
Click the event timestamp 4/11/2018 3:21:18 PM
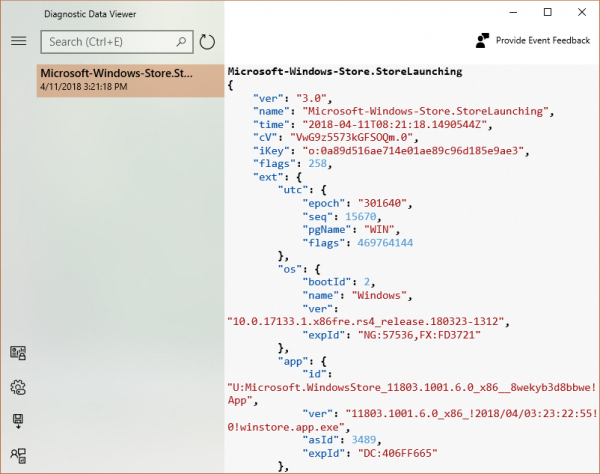pyautogui.click(x=84, y=87)
